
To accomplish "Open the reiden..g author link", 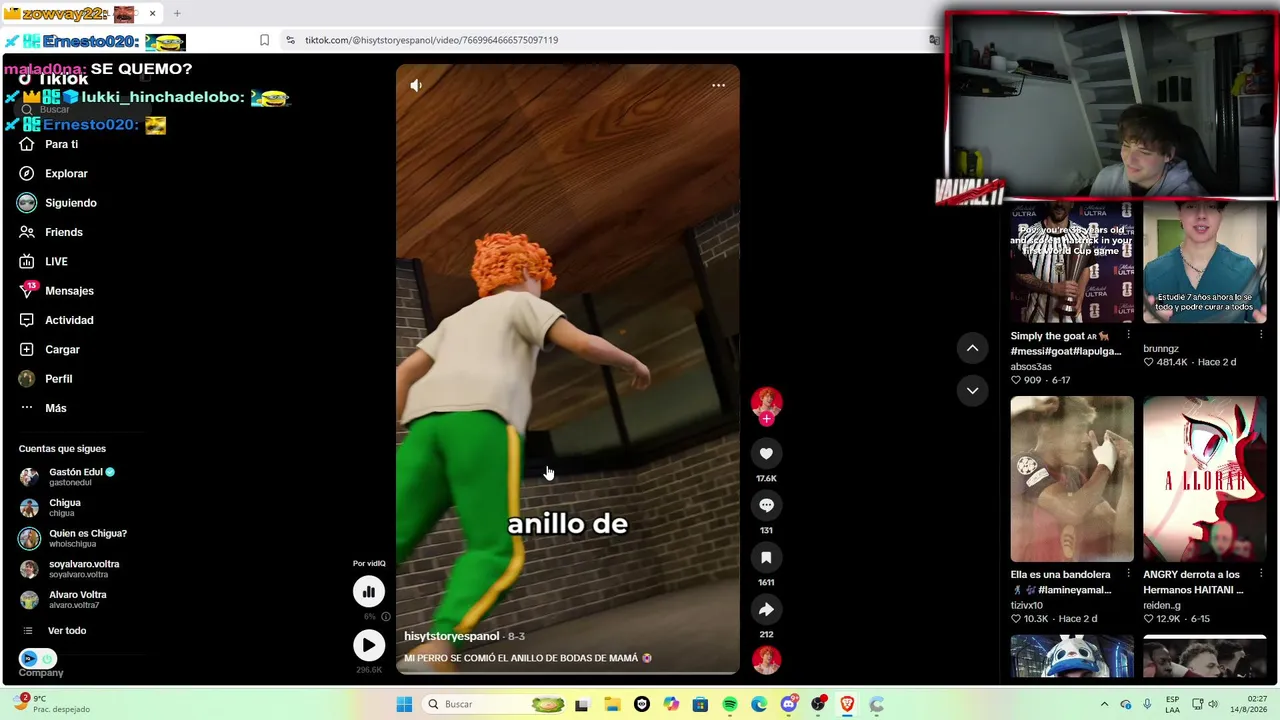I will (1162, 605).
